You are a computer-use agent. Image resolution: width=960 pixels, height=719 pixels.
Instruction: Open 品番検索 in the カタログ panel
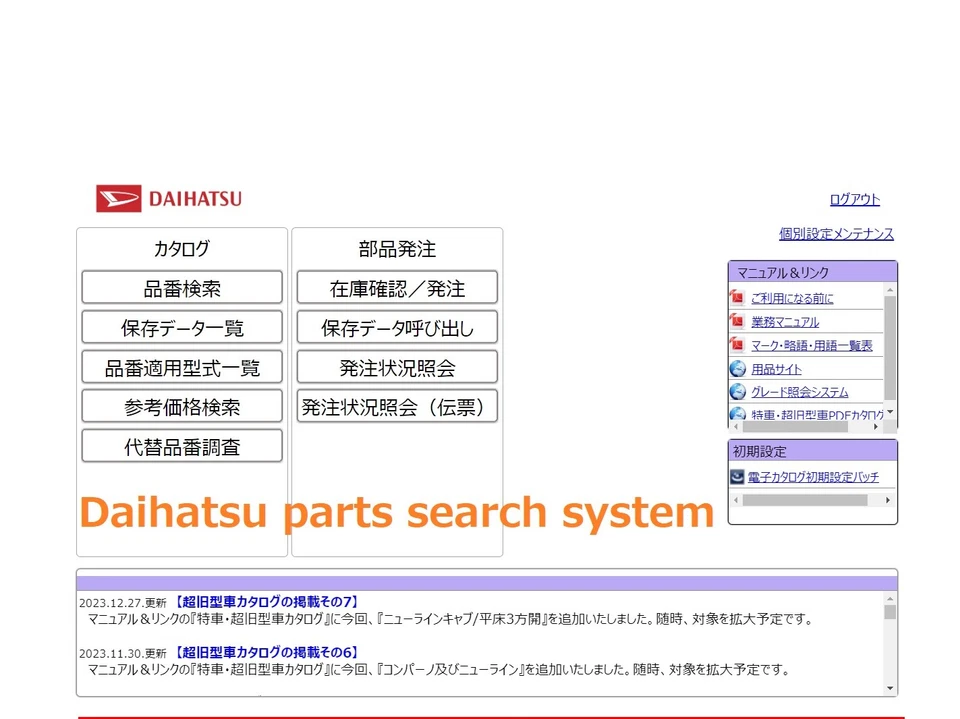(x=181, y=287)
